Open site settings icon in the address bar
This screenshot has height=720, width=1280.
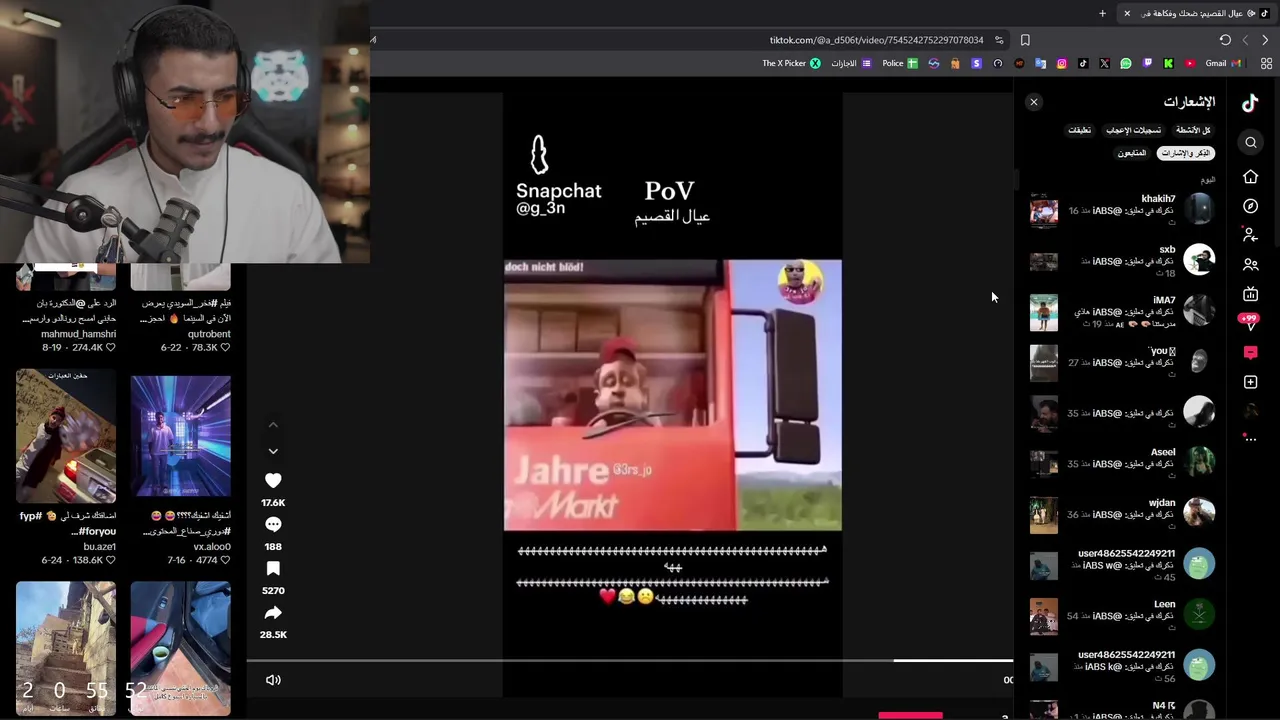coord(998,40)
